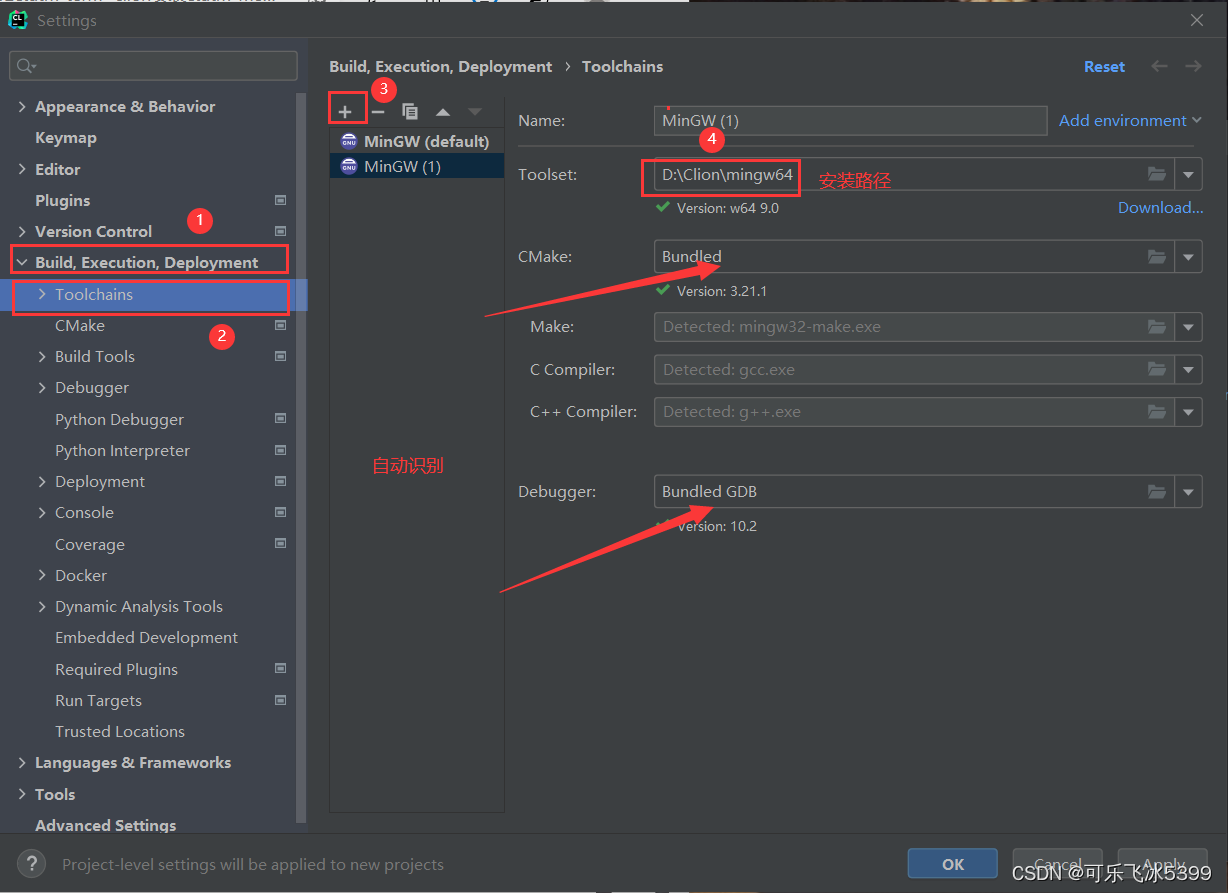This screenshot has width=1228, height=893.
Task: Expand Appearance & Behavior section
Action: tap(22, 106)
